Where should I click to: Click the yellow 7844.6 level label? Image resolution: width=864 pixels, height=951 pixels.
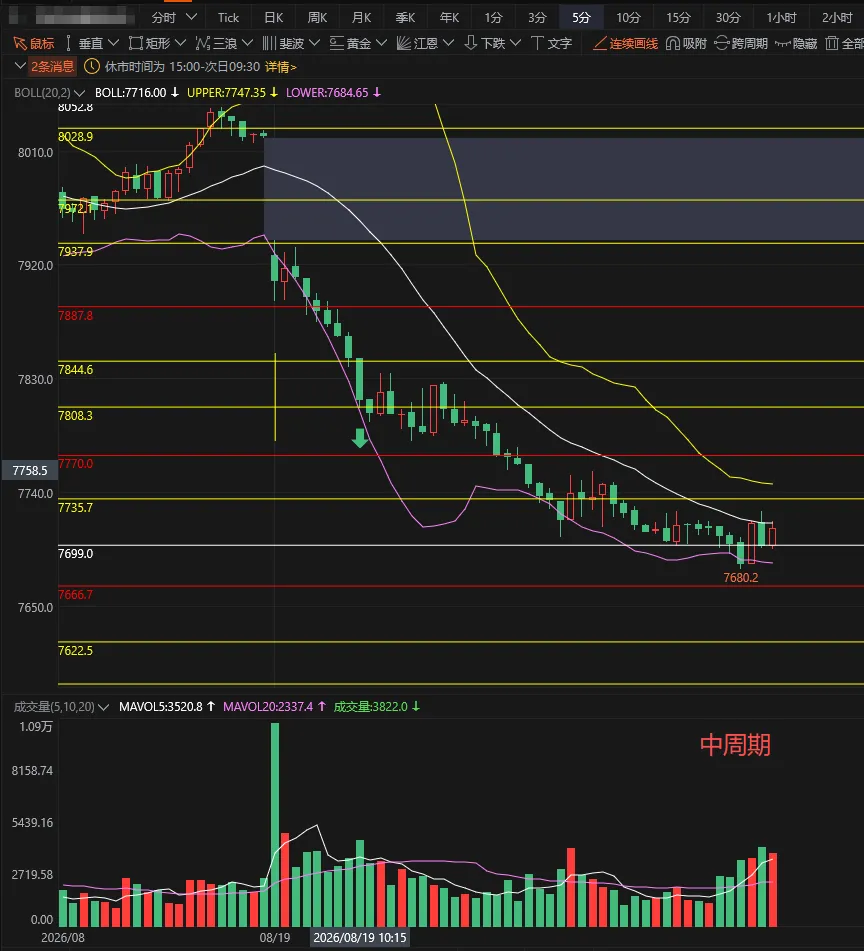click(x=75, y=369)
